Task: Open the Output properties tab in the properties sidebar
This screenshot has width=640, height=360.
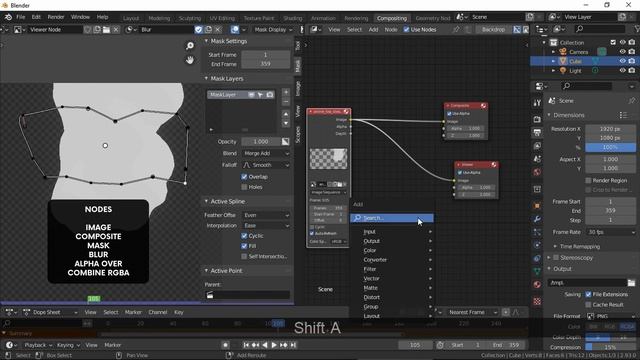Action: tap(537, 132)
